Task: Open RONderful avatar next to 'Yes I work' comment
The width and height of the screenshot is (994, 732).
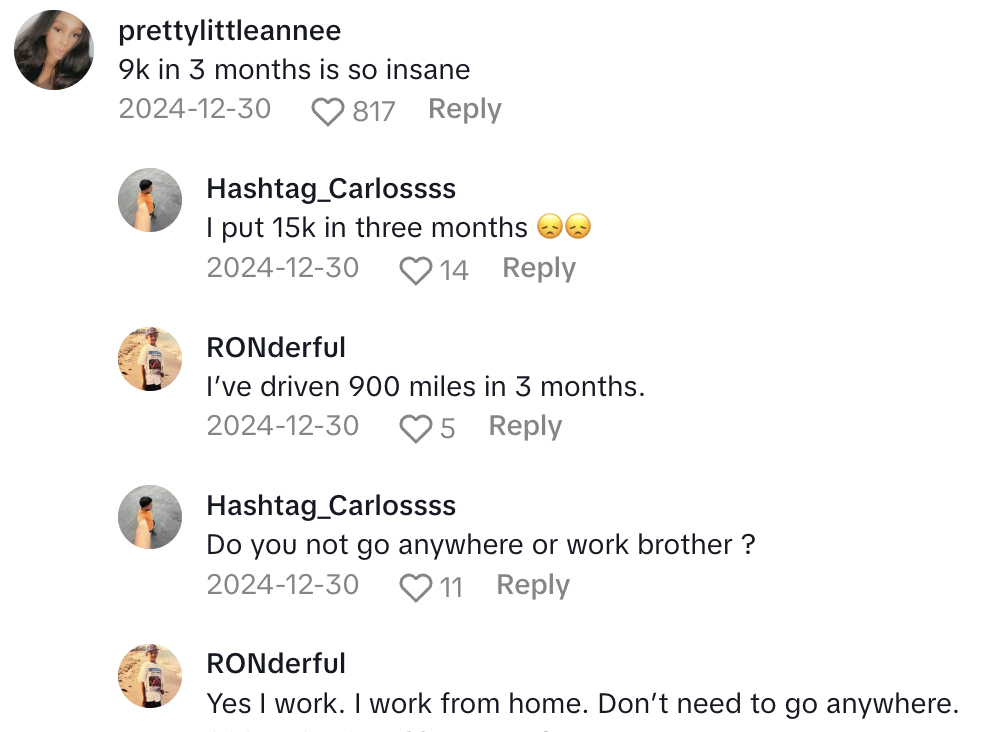Action: pos(150,676)
